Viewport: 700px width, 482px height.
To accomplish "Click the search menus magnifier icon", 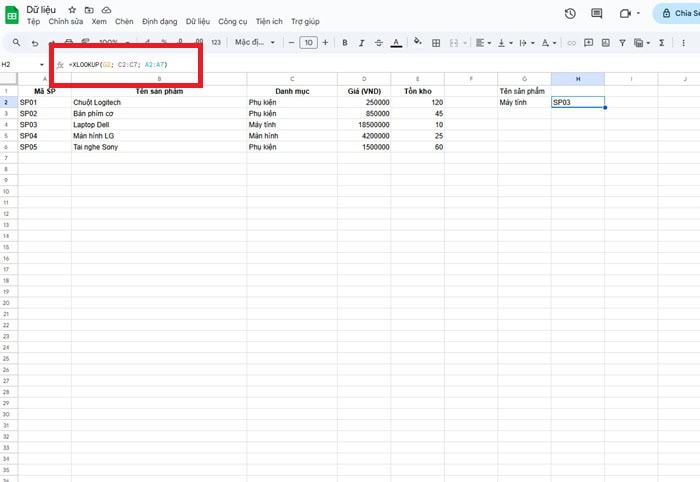I will (x=17, y=42).
